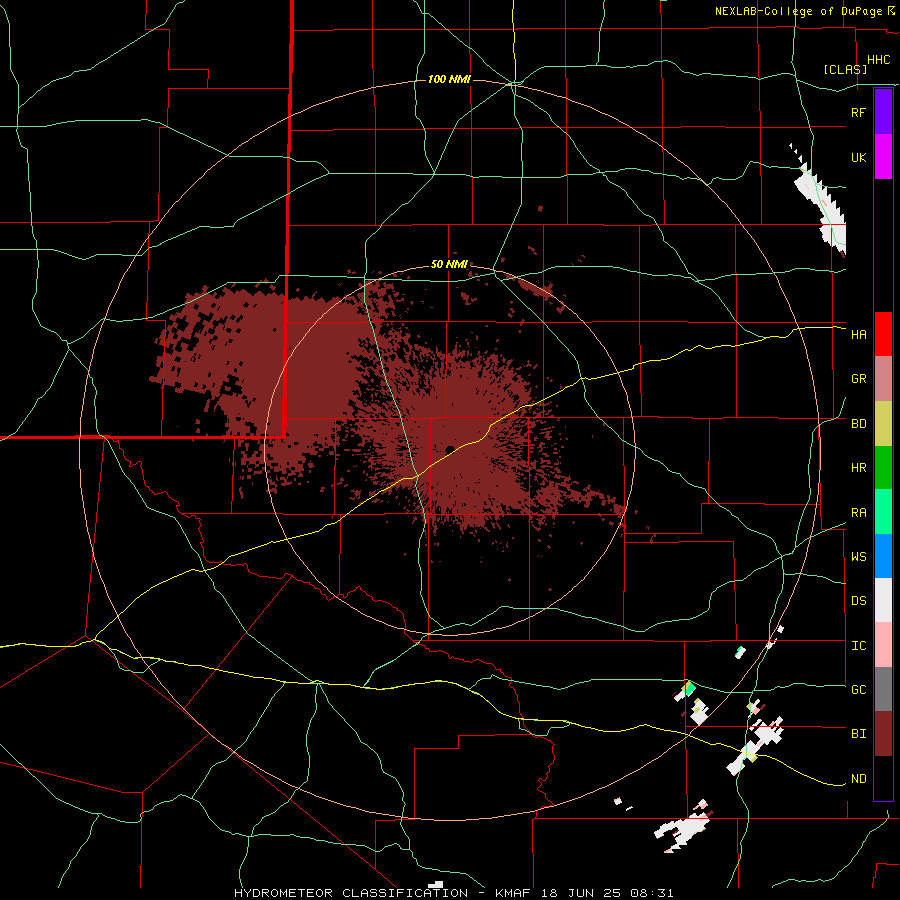Viewport: 900px width, 900px height.
Task: Click the 'RF' legend label
Action: coord(858,112)
